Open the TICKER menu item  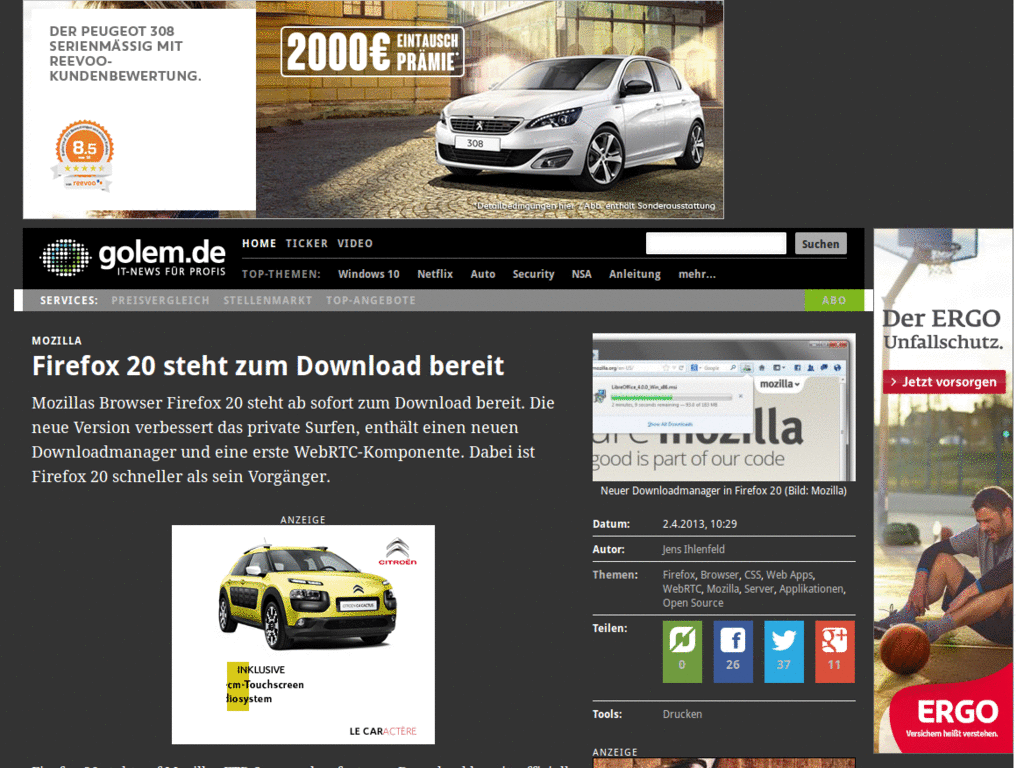point(306,244)
